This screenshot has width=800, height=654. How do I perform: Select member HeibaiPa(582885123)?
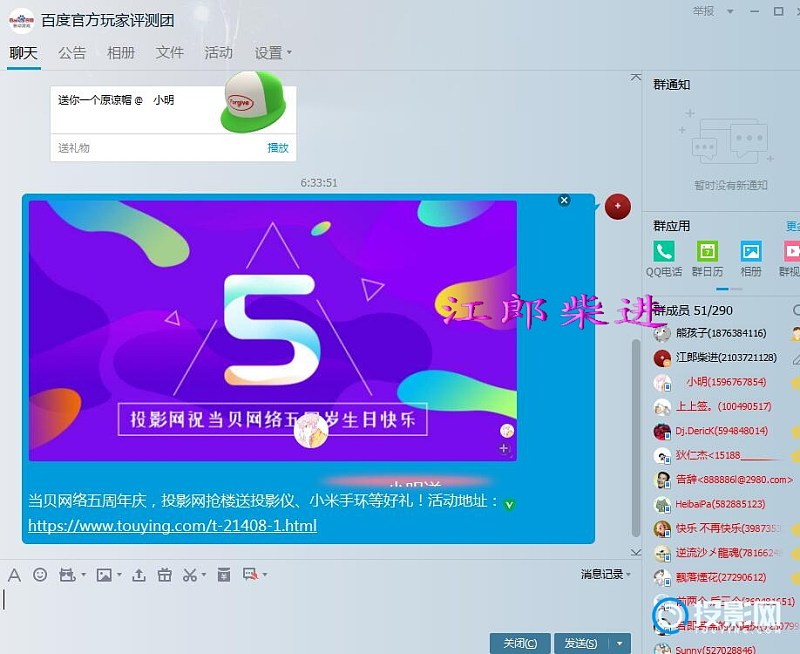(x=721, y=505)
